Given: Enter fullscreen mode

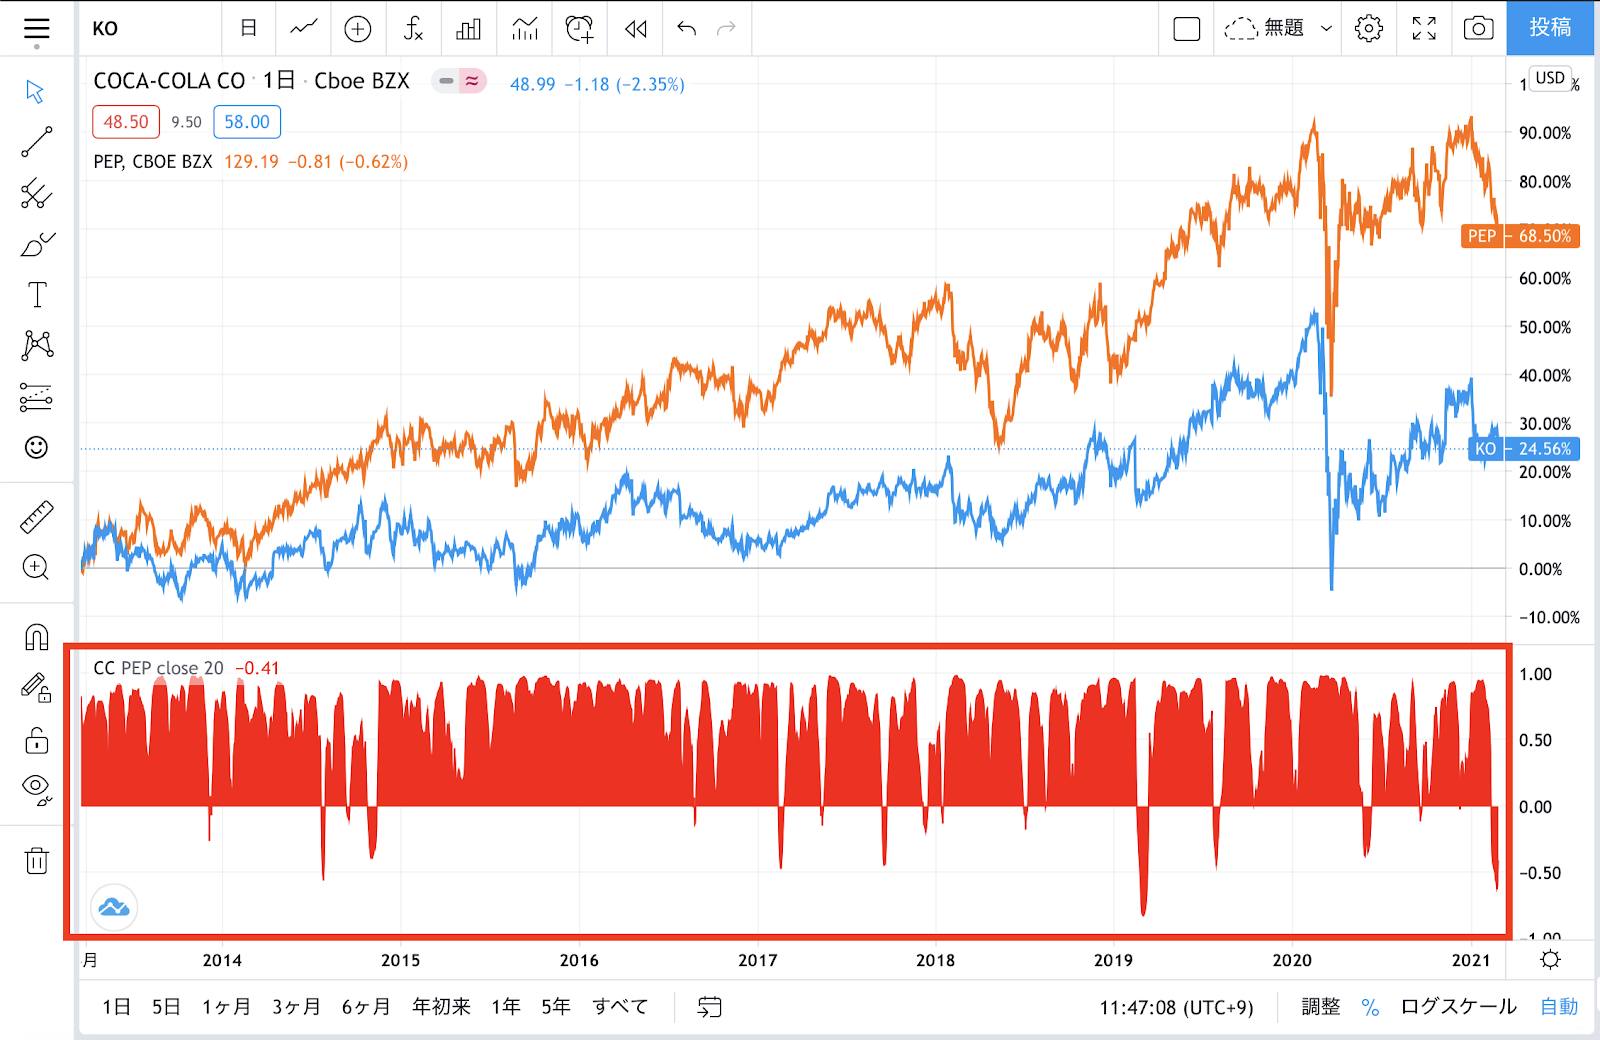Looking at the screenshot, I should click(x=1424, y=28).
